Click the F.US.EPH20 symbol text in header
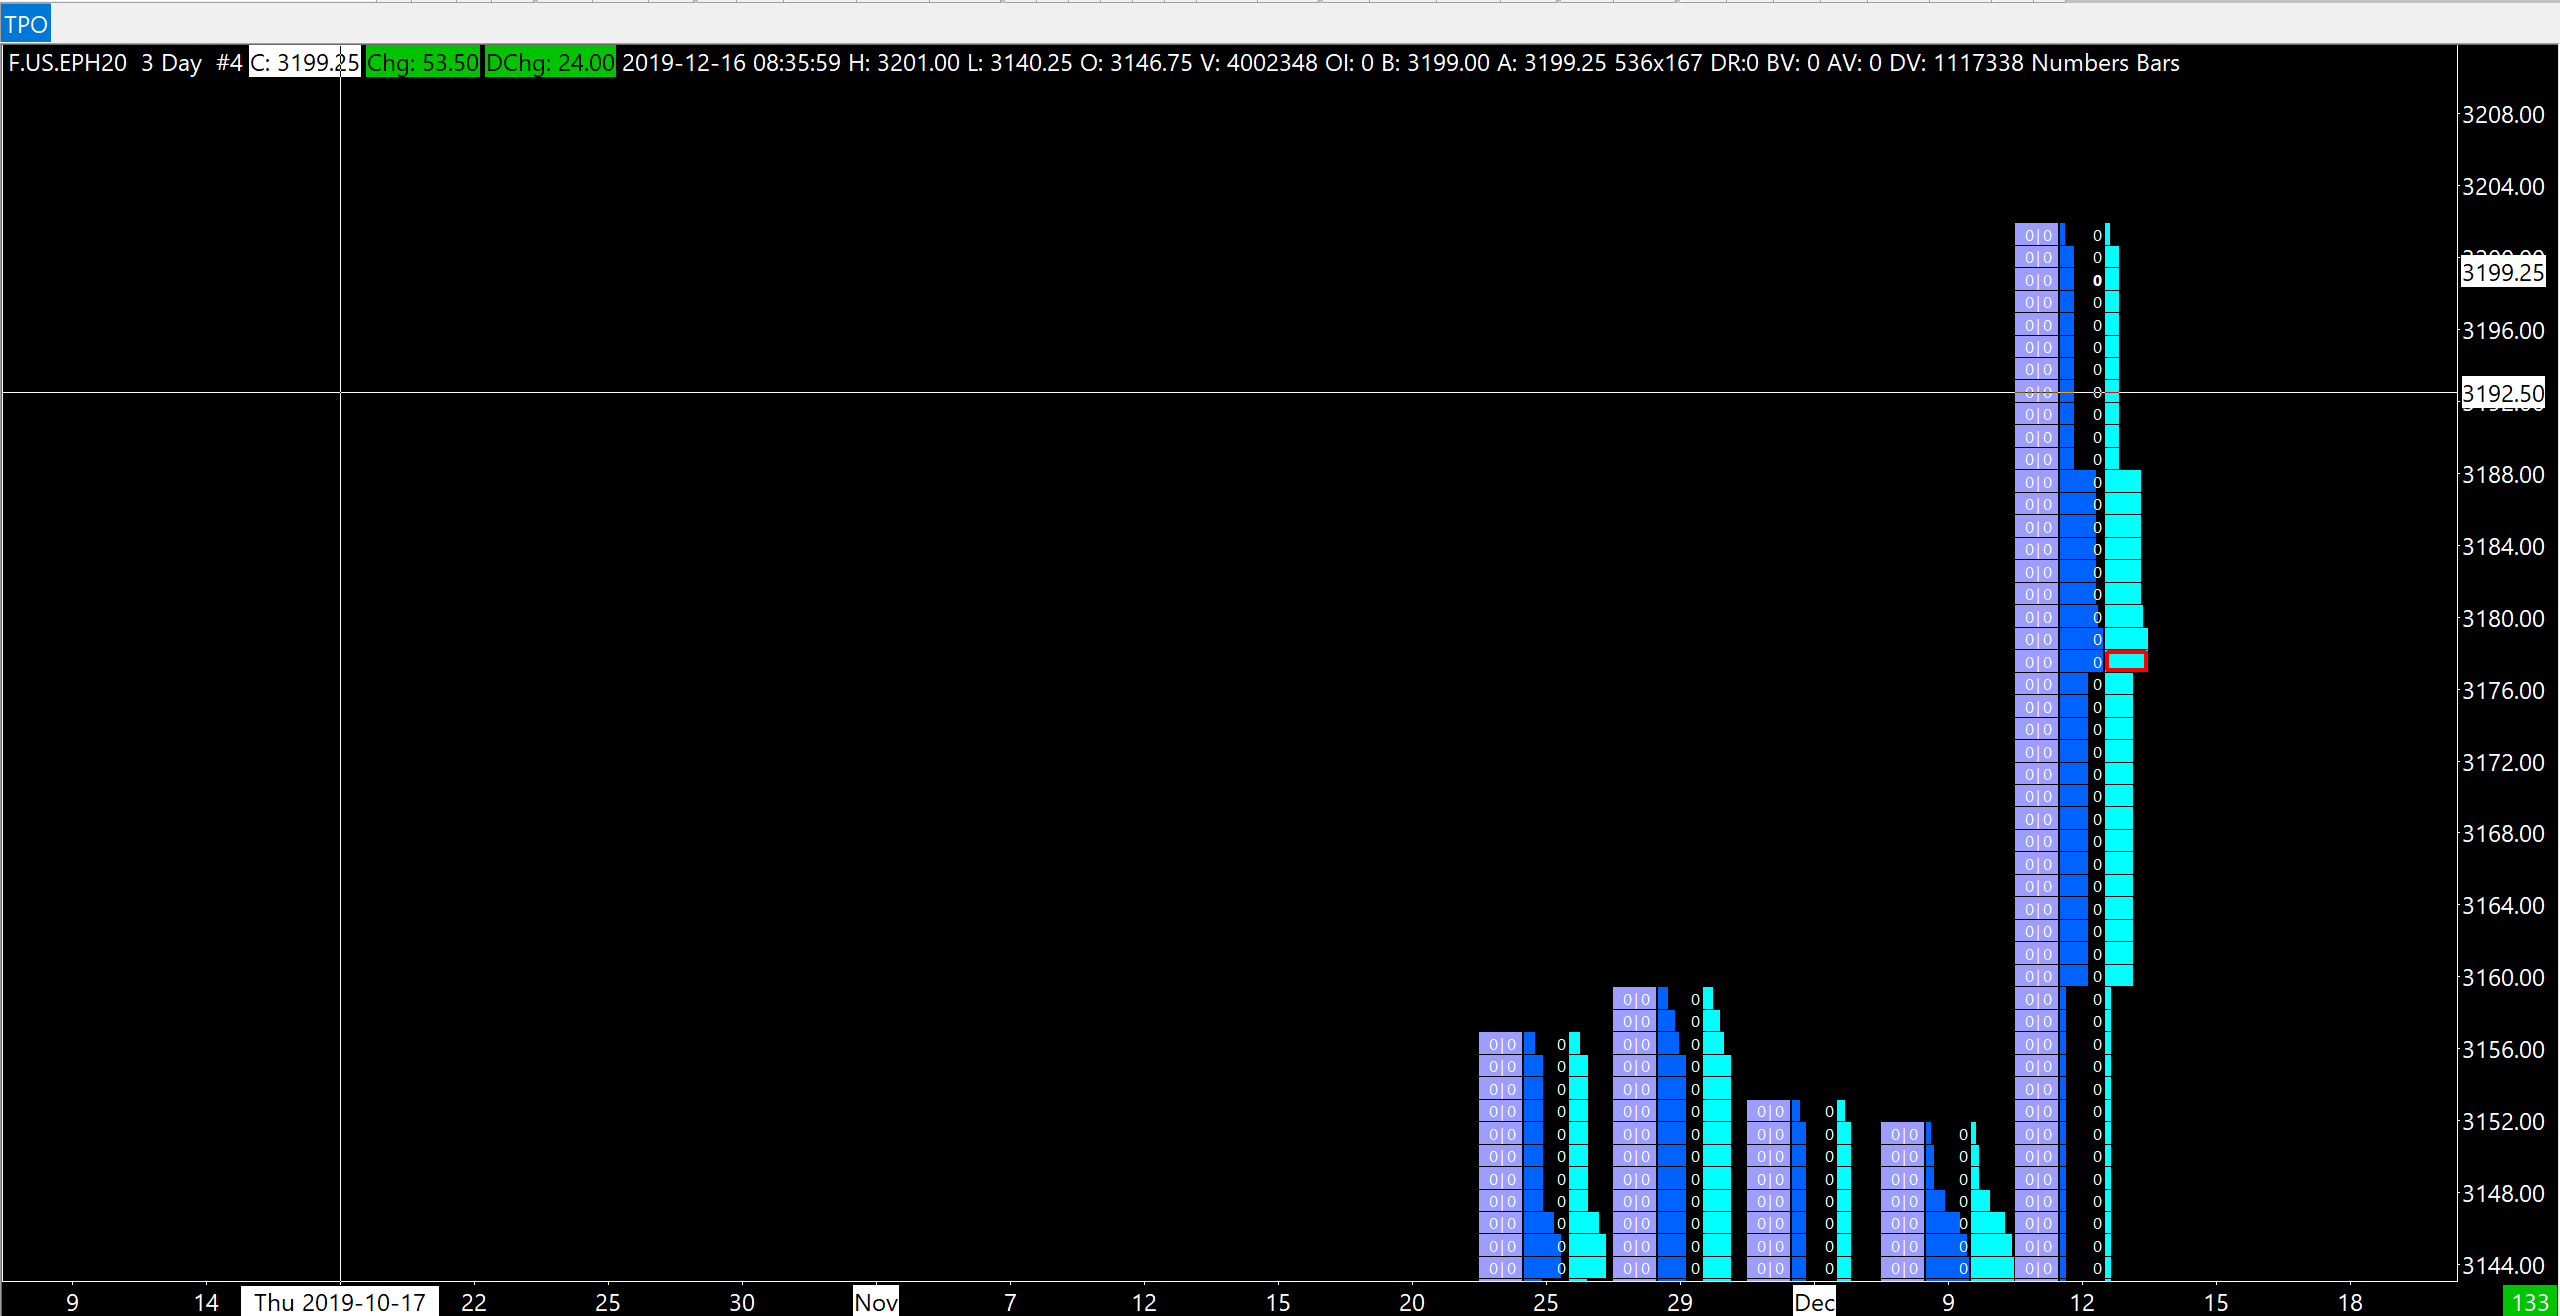2560x1316 pixels. (x=67, y=63)
